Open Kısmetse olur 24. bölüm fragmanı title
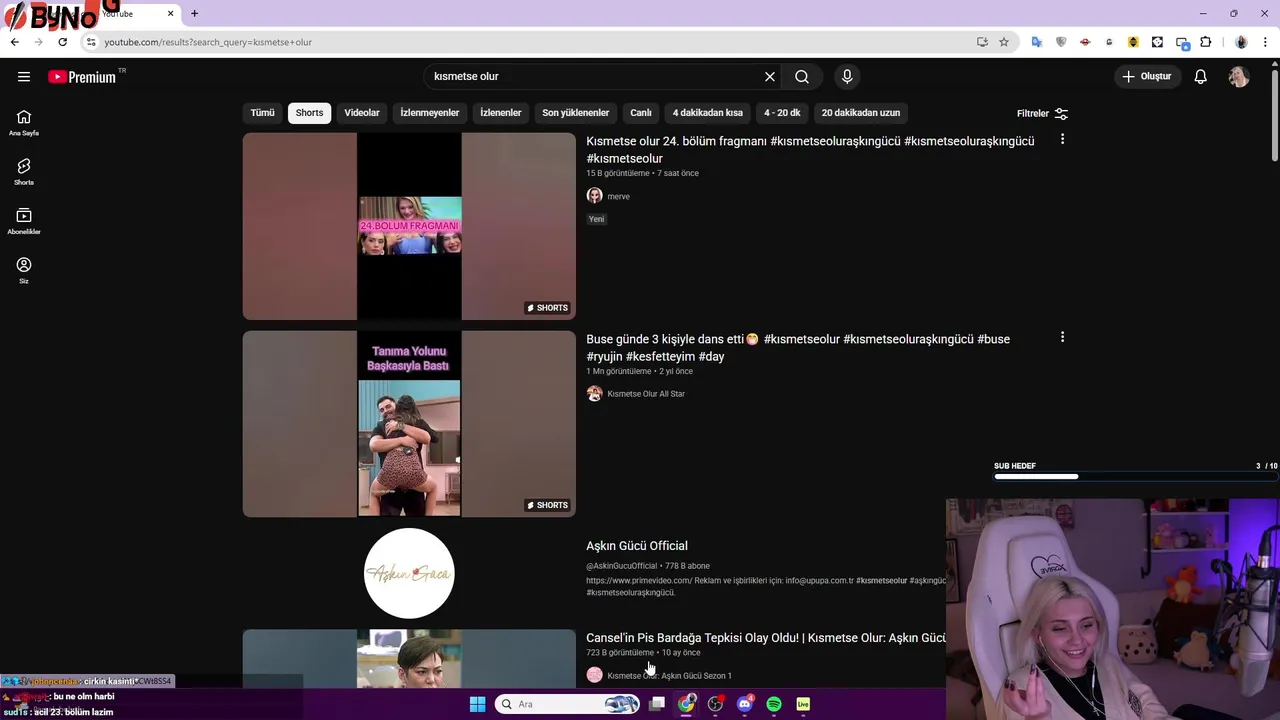1280x720 pixels. point(810,150)
